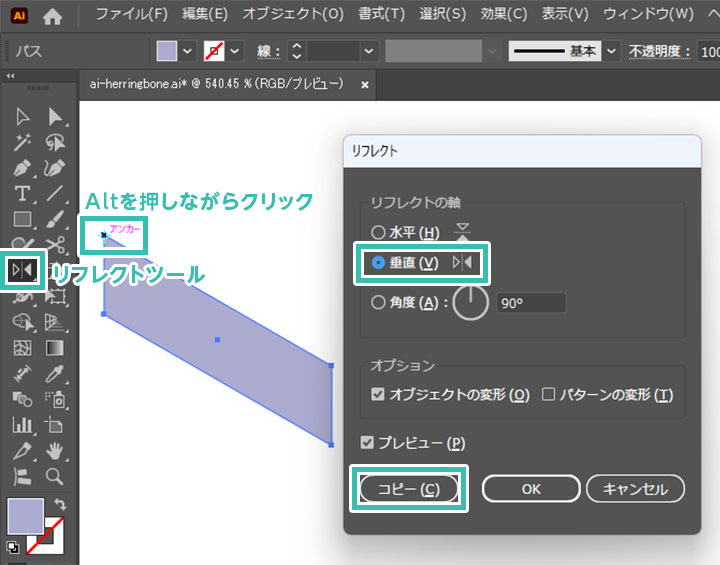Select the Eyedropper tool
Image resolution: width=720 pixels, height=565 pixels.
(55, 374)
